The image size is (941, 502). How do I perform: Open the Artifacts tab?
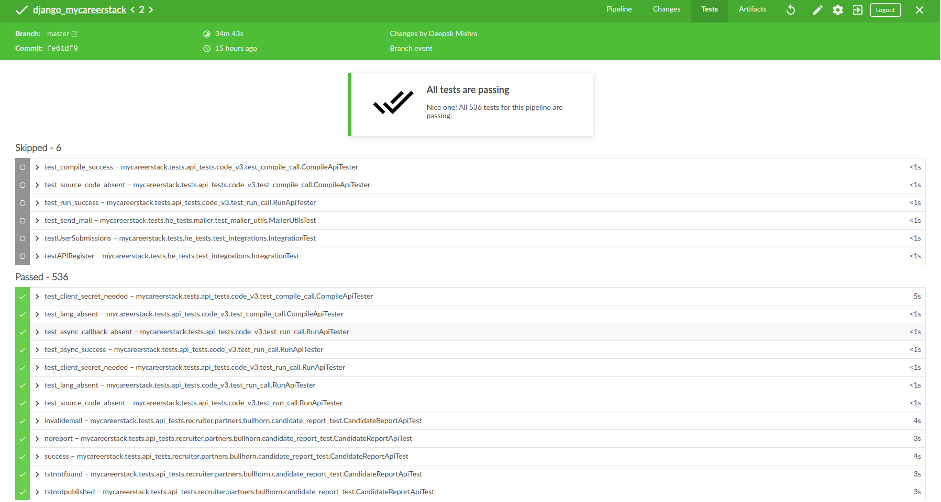pyautogui.click(x=752, y=10)
